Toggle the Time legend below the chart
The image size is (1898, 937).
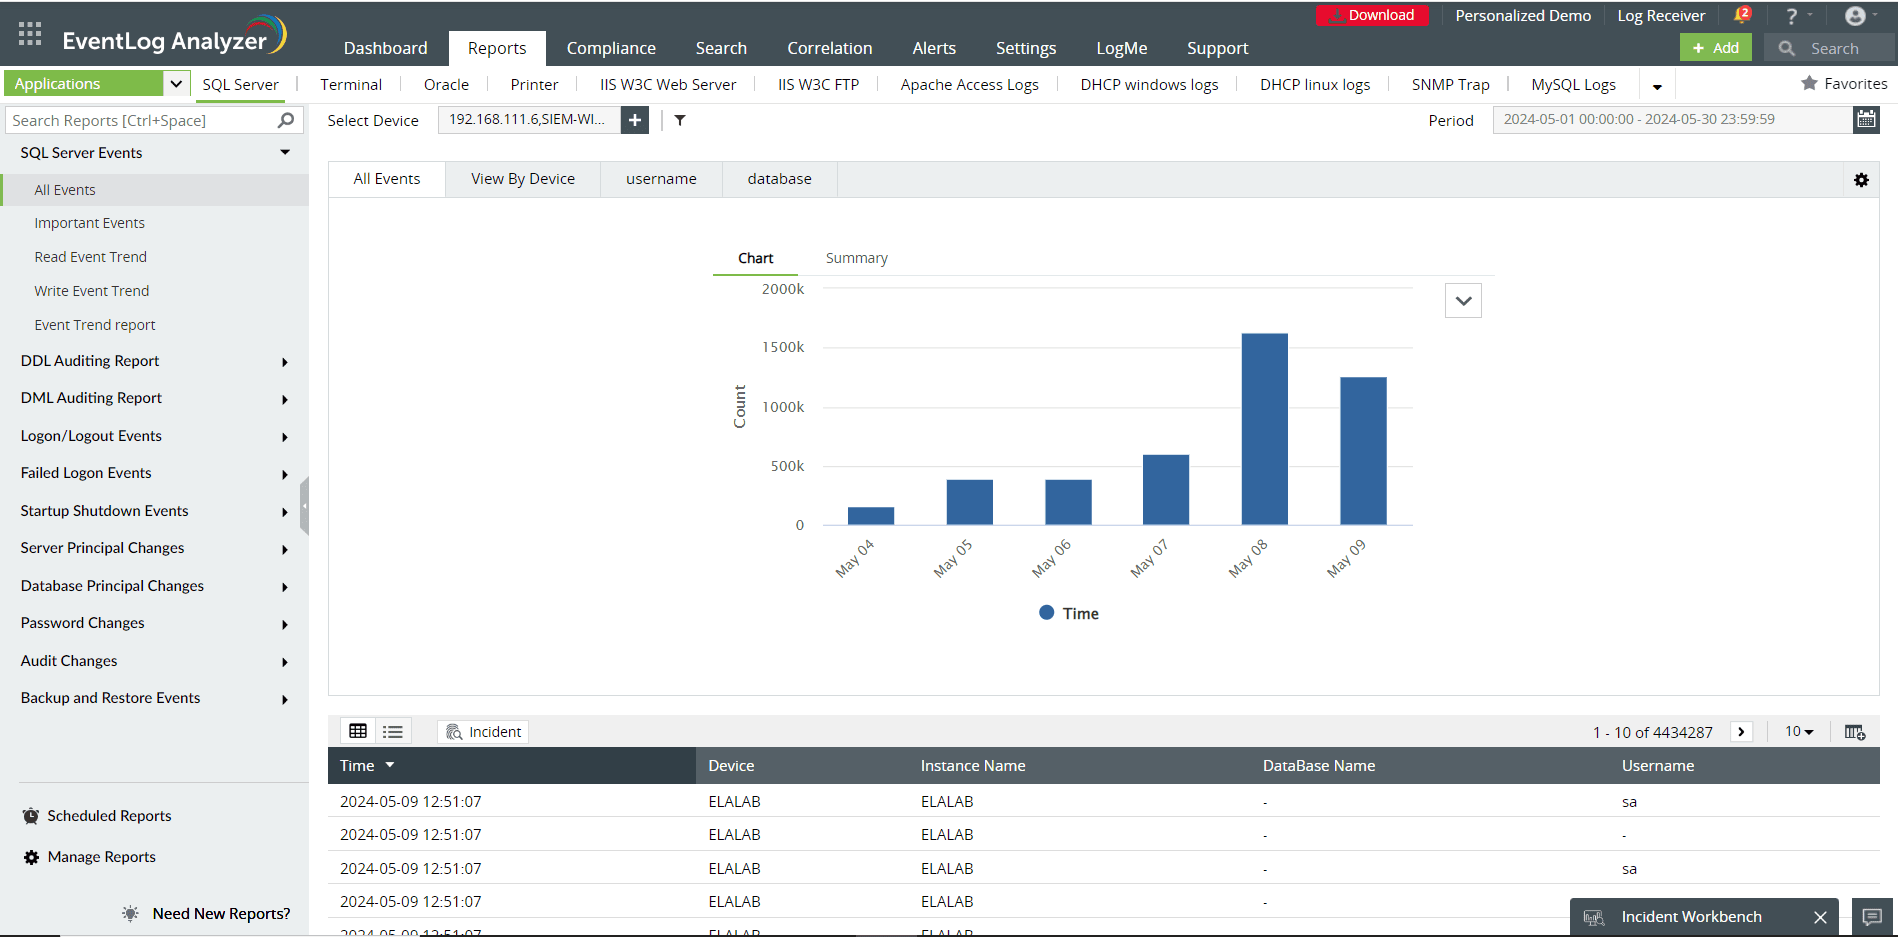1068,612
